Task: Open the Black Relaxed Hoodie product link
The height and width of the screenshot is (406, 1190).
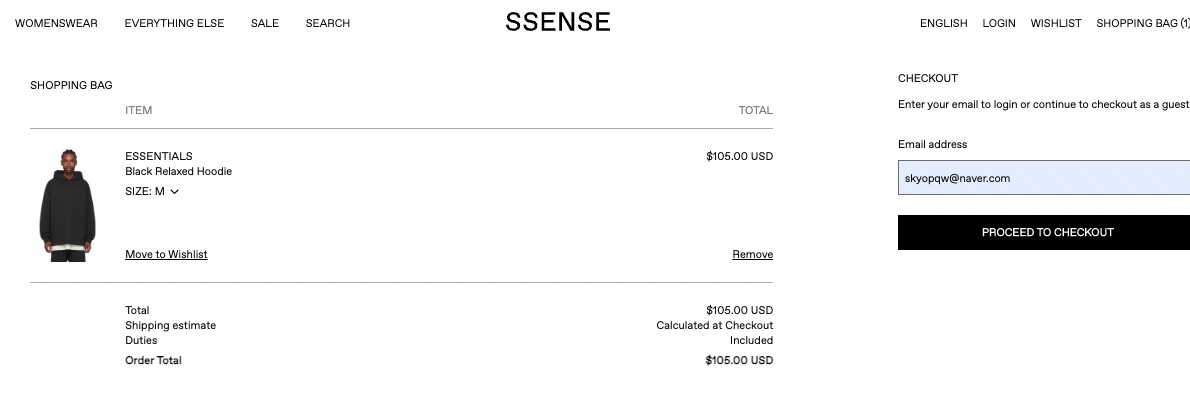Action: [178, 171]
